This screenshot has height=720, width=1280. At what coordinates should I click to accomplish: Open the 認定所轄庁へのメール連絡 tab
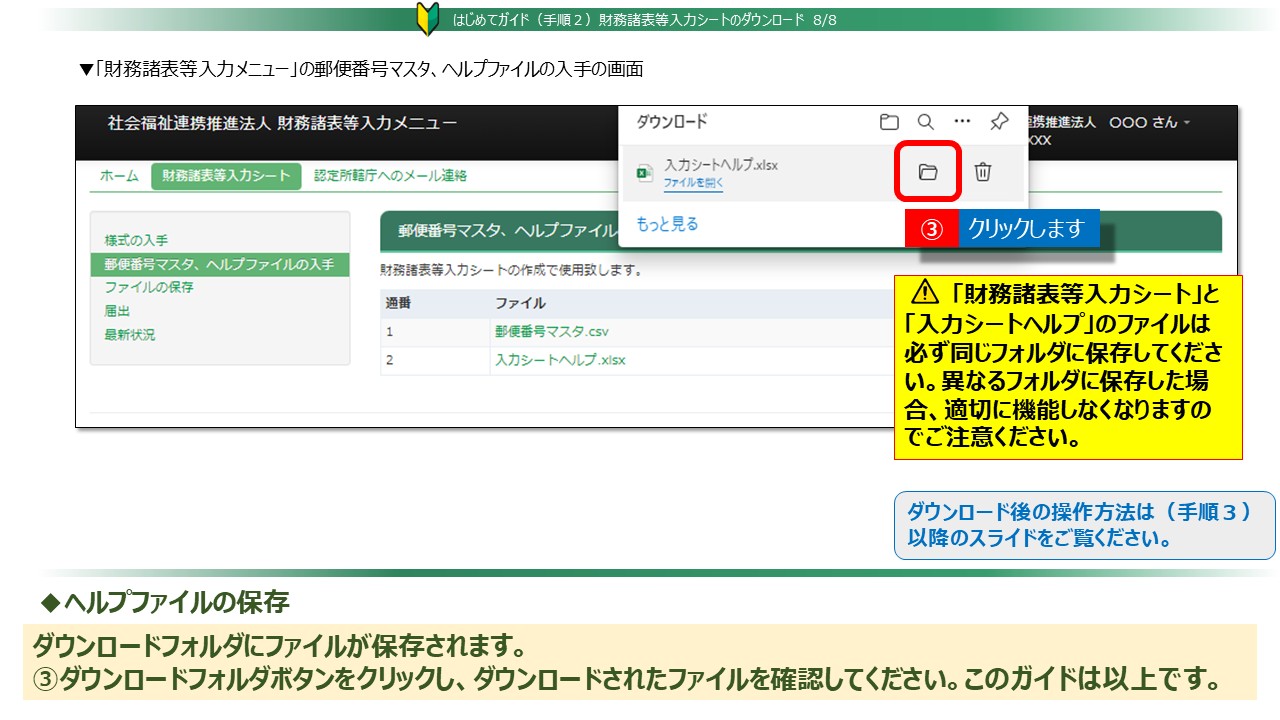[x=390, y=176]
